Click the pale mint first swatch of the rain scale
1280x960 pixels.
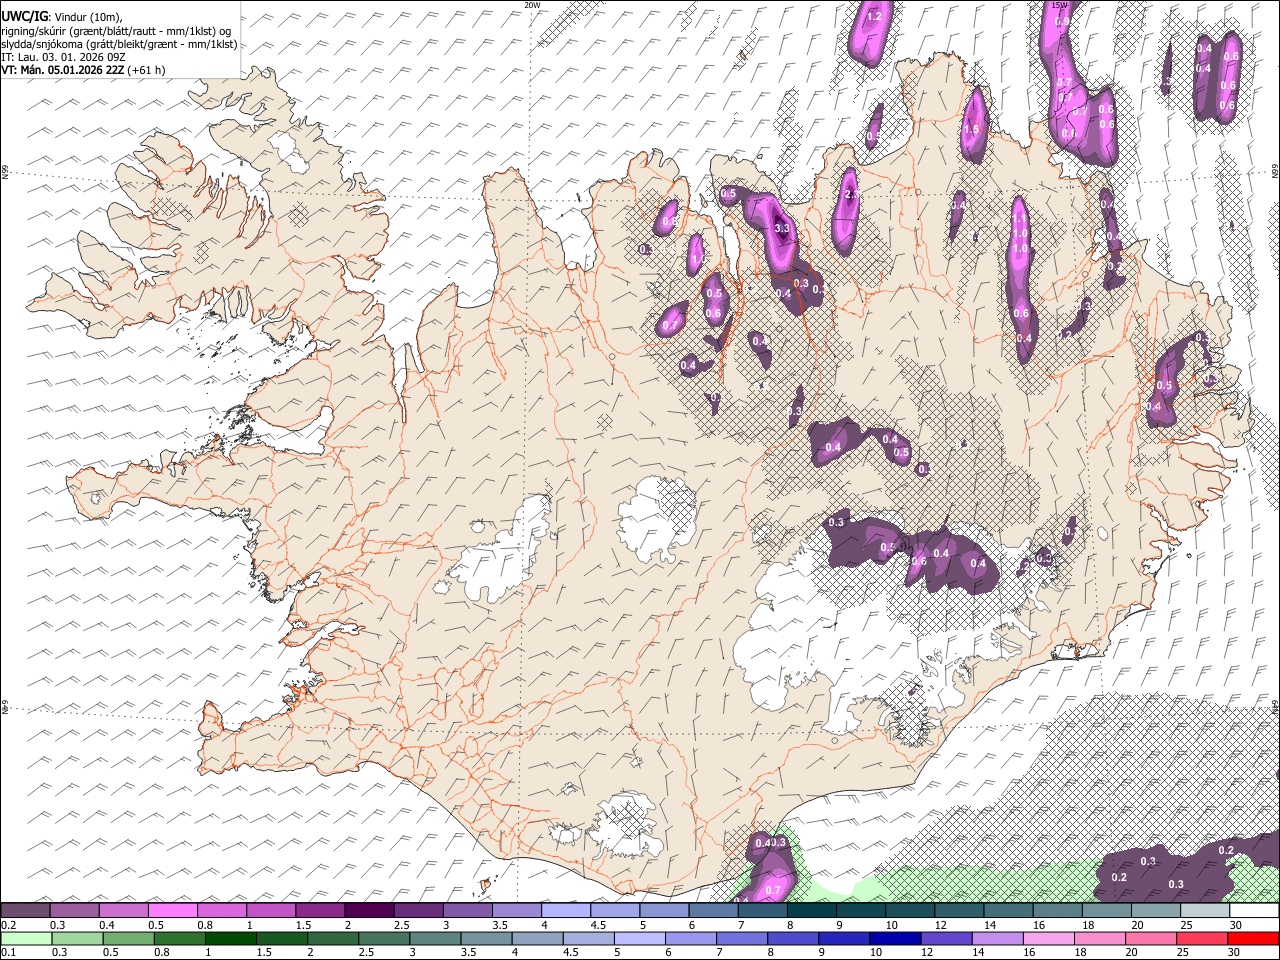(x=26, y=939)
